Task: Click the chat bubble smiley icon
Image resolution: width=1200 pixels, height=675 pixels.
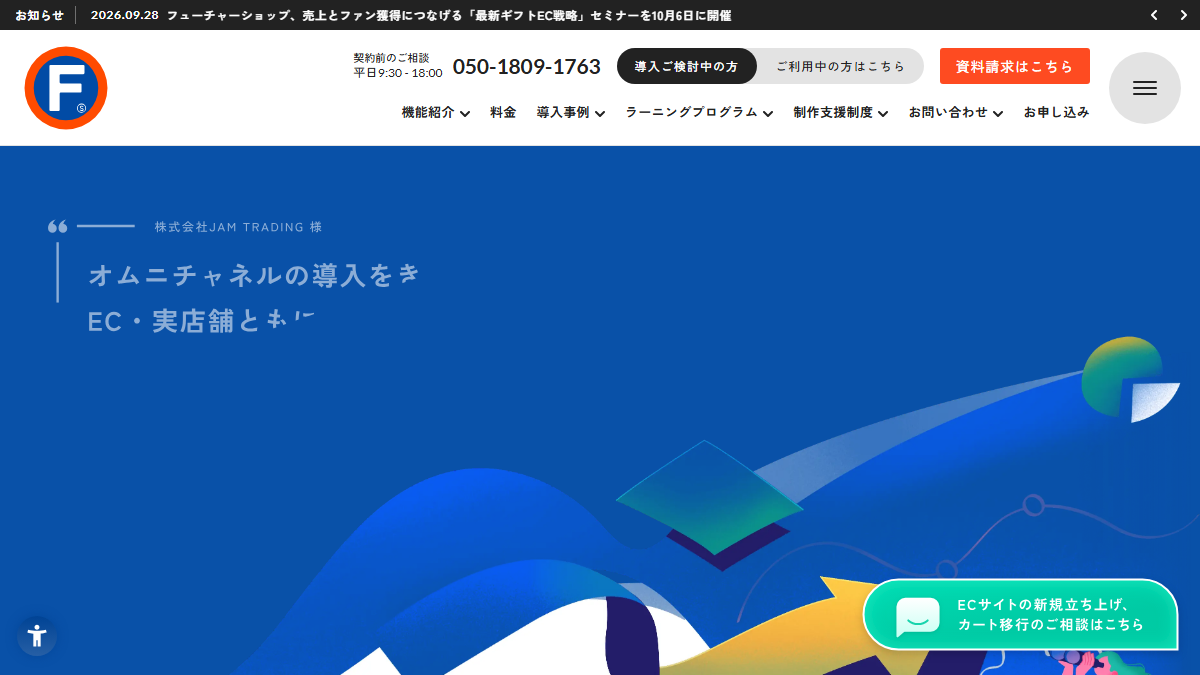Action: point(917,616)
